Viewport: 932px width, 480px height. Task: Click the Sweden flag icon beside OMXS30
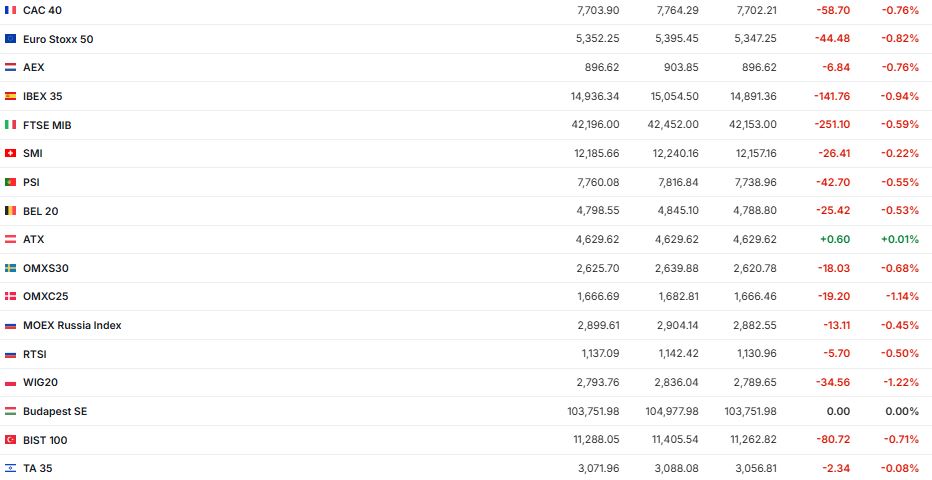[x=10, y=268]
